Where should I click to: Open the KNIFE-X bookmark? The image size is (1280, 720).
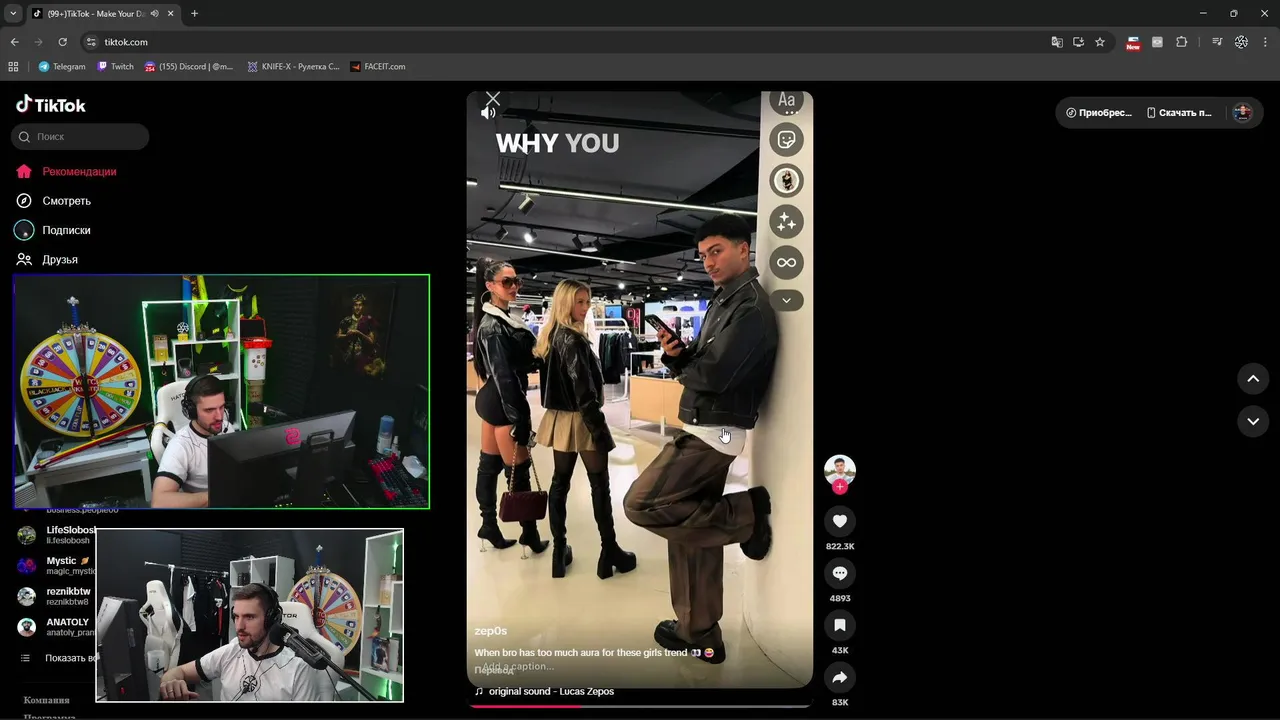[293, 66]
